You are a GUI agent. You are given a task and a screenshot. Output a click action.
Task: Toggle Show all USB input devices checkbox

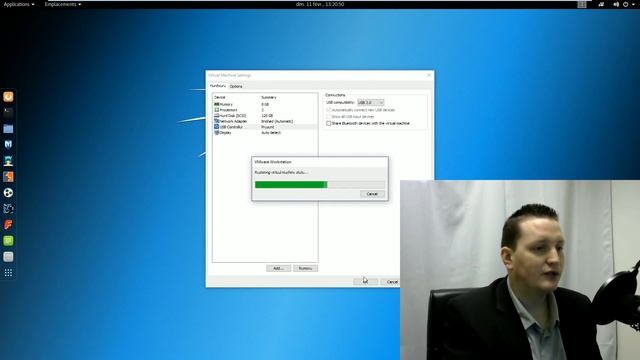[x=329, y=116]
